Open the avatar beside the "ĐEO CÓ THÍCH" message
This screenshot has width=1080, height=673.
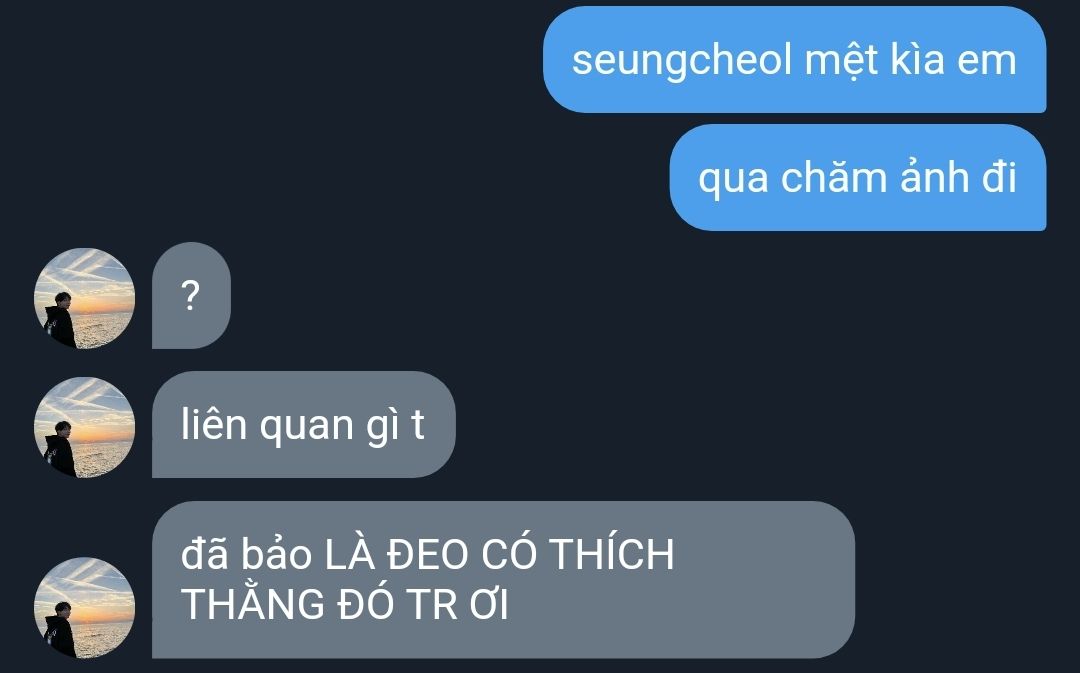(85, 608)
